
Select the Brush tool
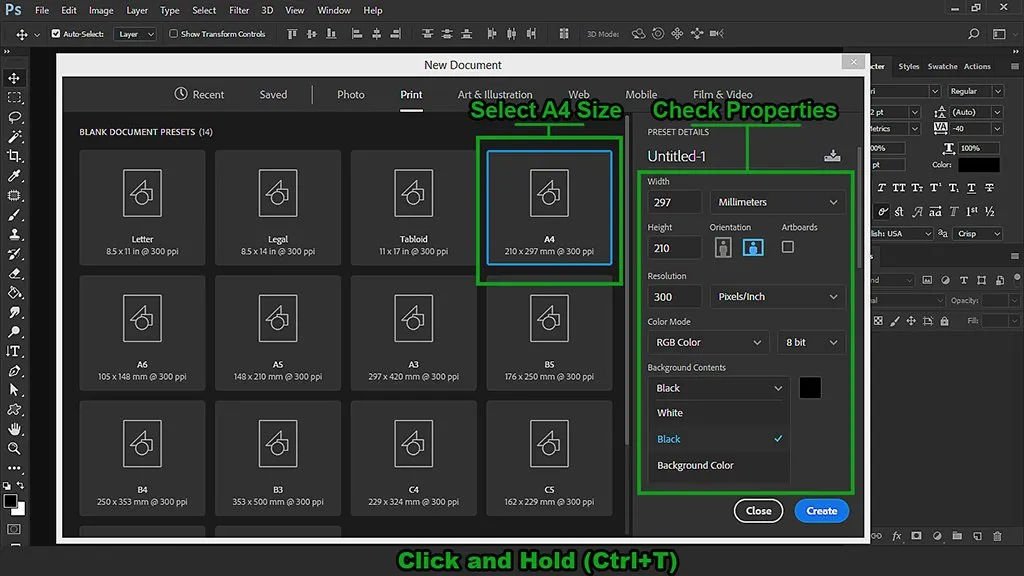coord(14,215)
